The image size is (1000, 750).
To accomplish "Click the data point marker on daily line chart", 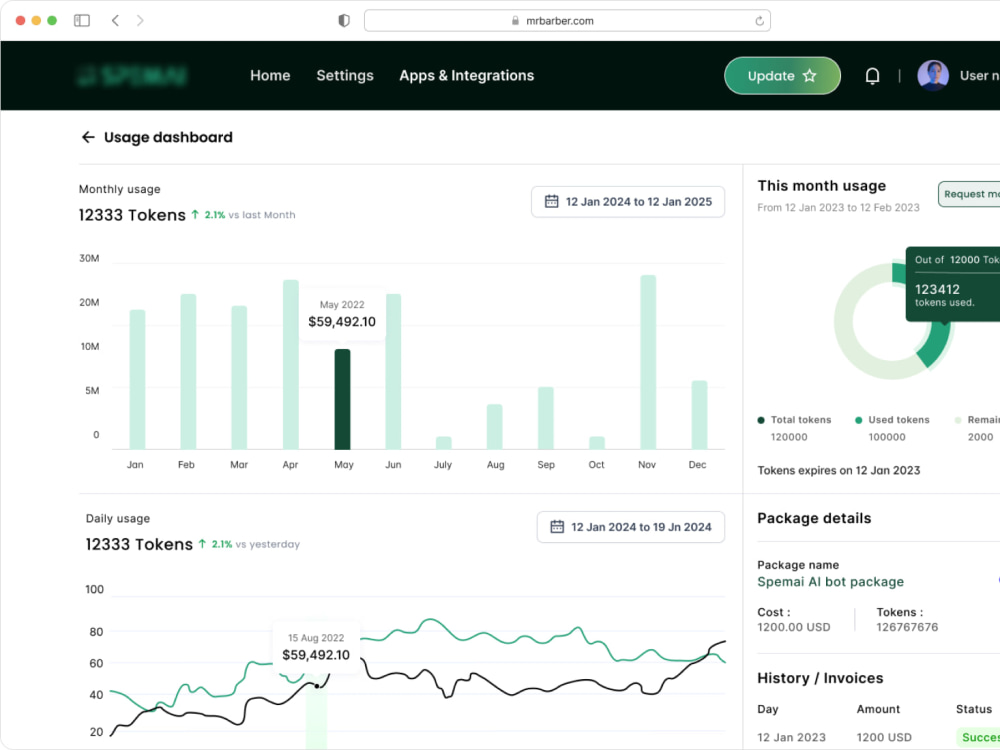I will point(317,686).
